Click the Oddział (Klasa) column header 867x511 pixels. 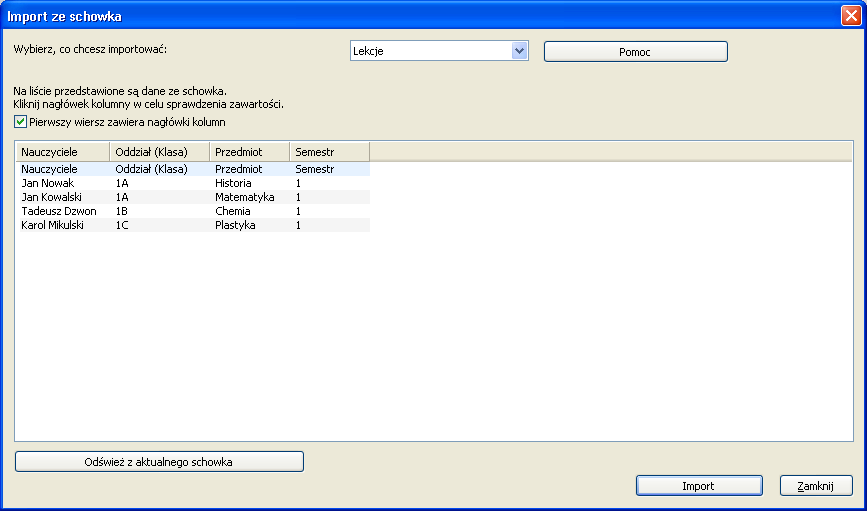point(159,151)
